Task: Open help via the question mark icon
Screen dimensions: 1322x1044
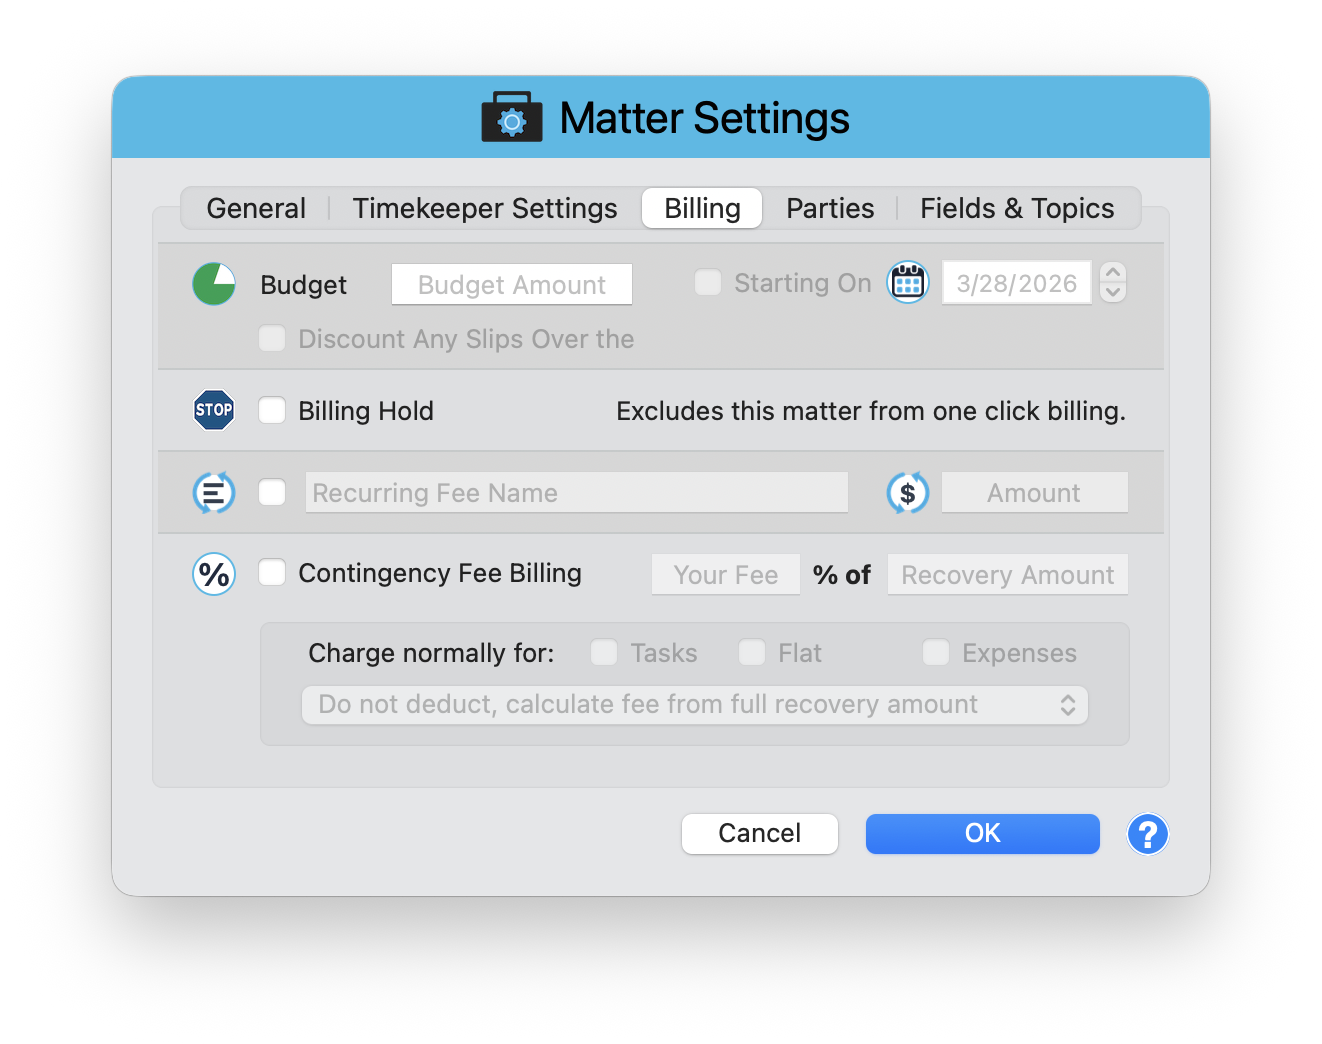Action: click(1147, 834)
